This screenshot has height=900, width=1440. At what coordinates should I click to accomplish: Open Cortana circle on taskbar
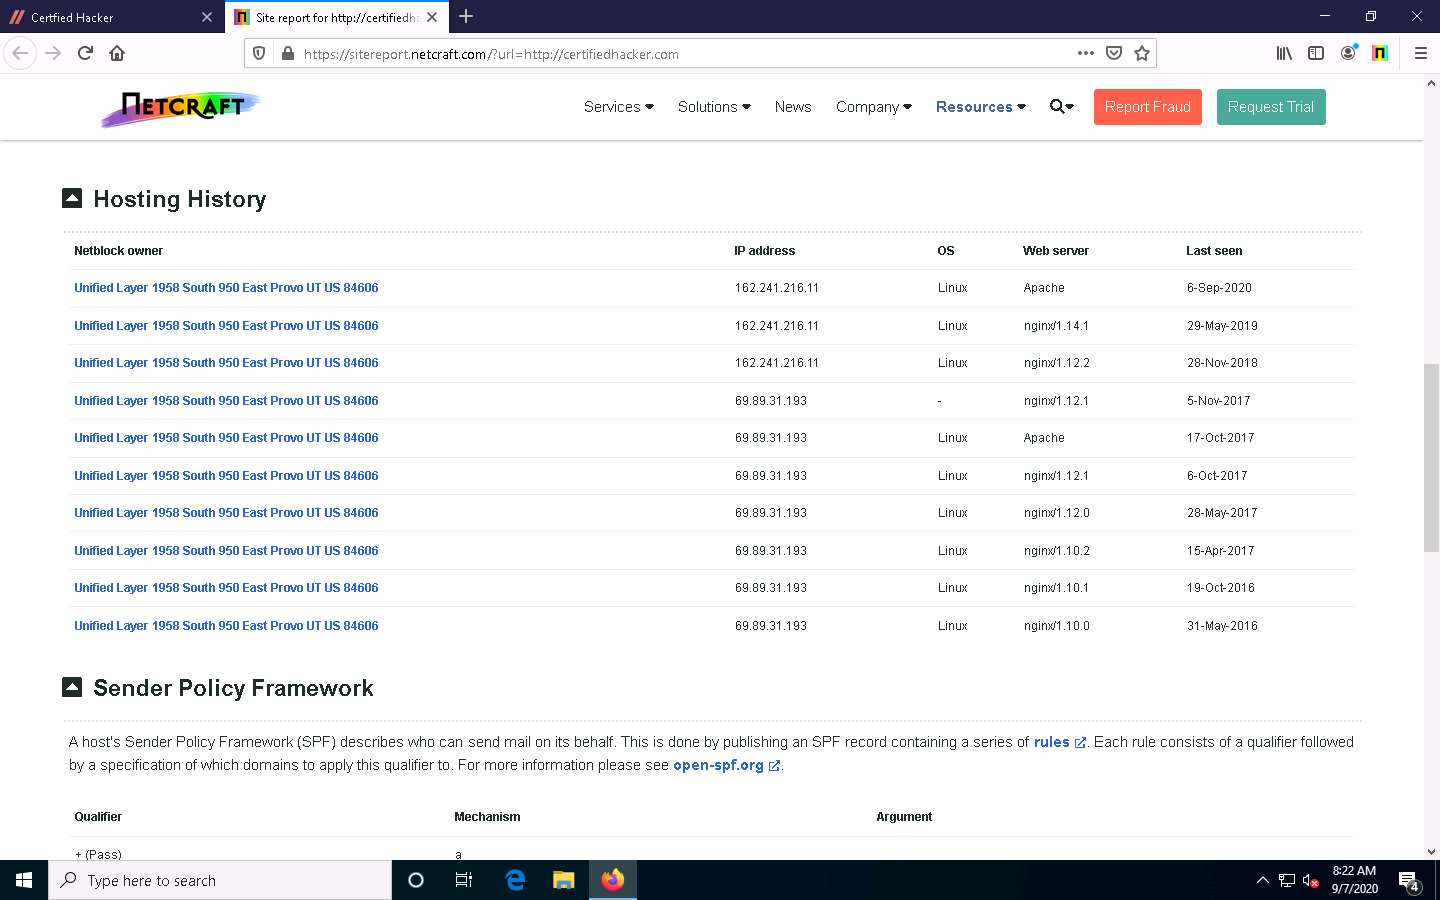tap(416, 880)
